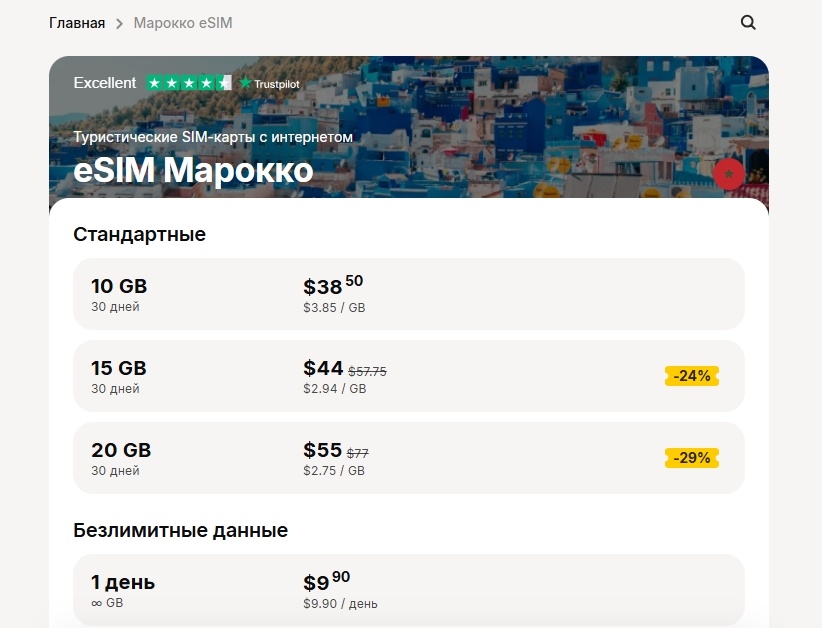822x628 pixels.
Task: Go to the Главная breadcrumb link
Action: pyautogui.click(x=77, y=22)
